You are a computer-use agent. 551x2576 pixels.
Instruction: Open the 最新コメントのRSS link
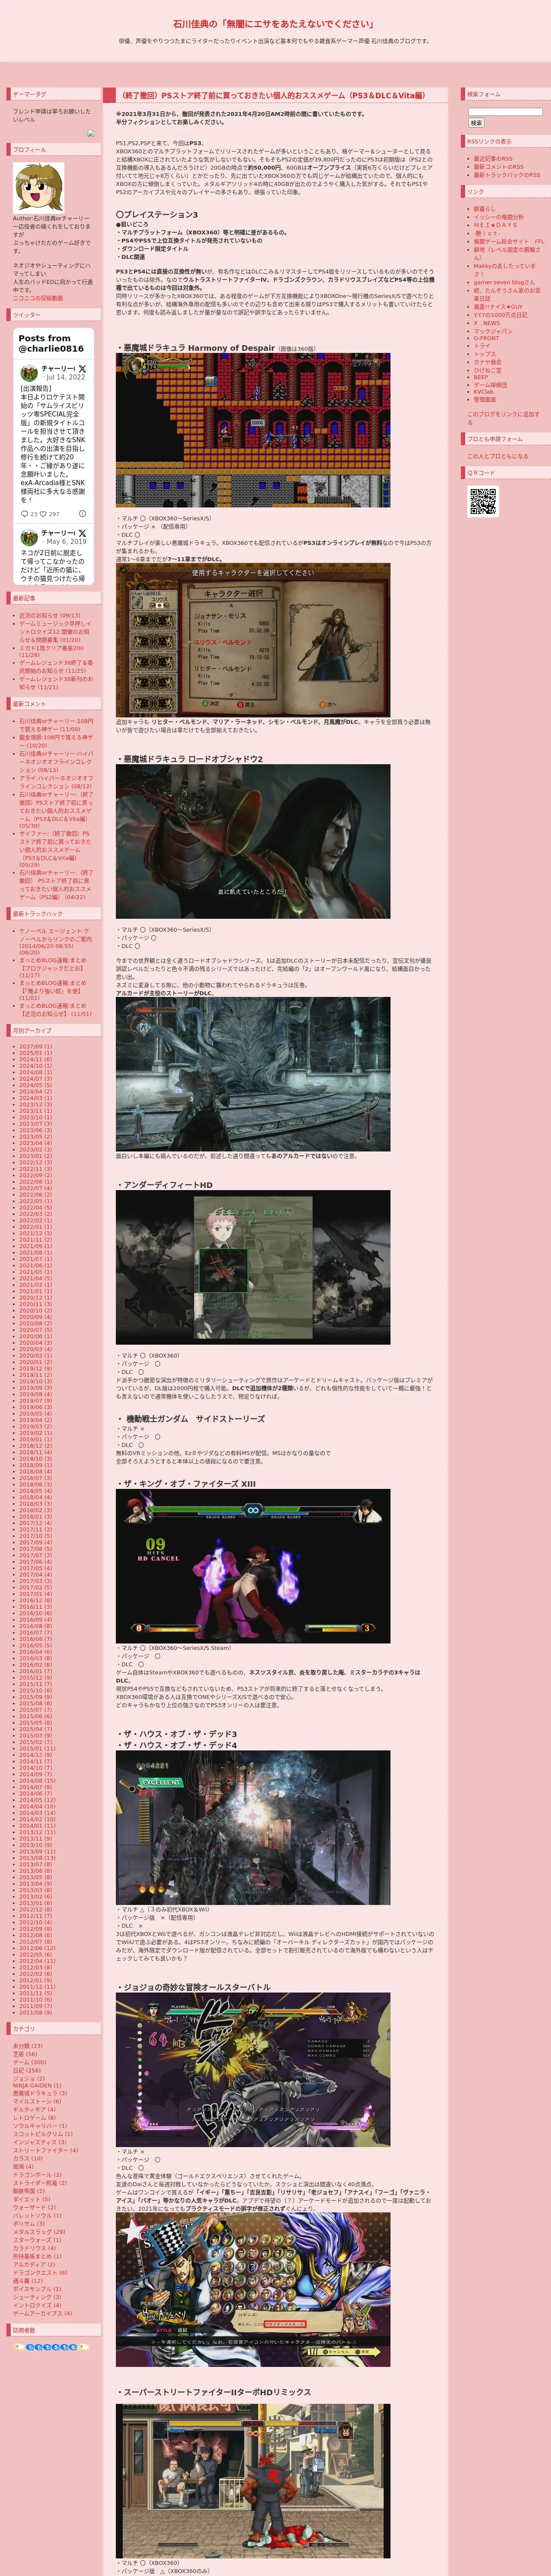tap(499, 167)
